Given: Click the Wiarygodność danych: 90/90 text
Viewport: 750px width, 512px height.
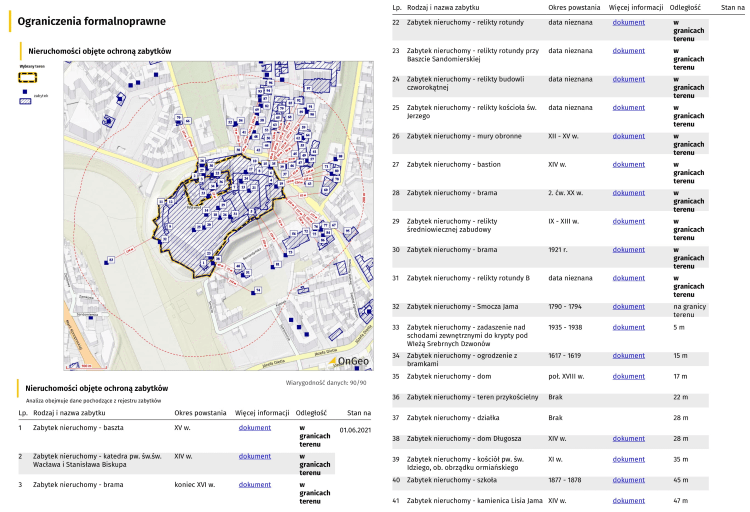Looking at the screenshot, I should pyautogui.click(x=326, y=383).
